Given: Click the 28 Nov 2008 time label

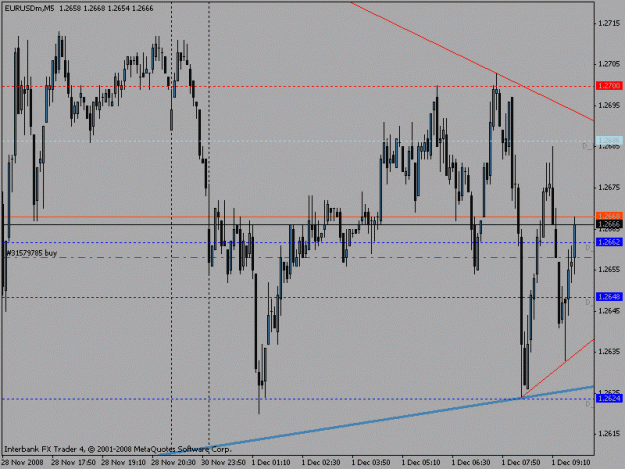Looking at the screenshot, I should (x=22, y=463).
